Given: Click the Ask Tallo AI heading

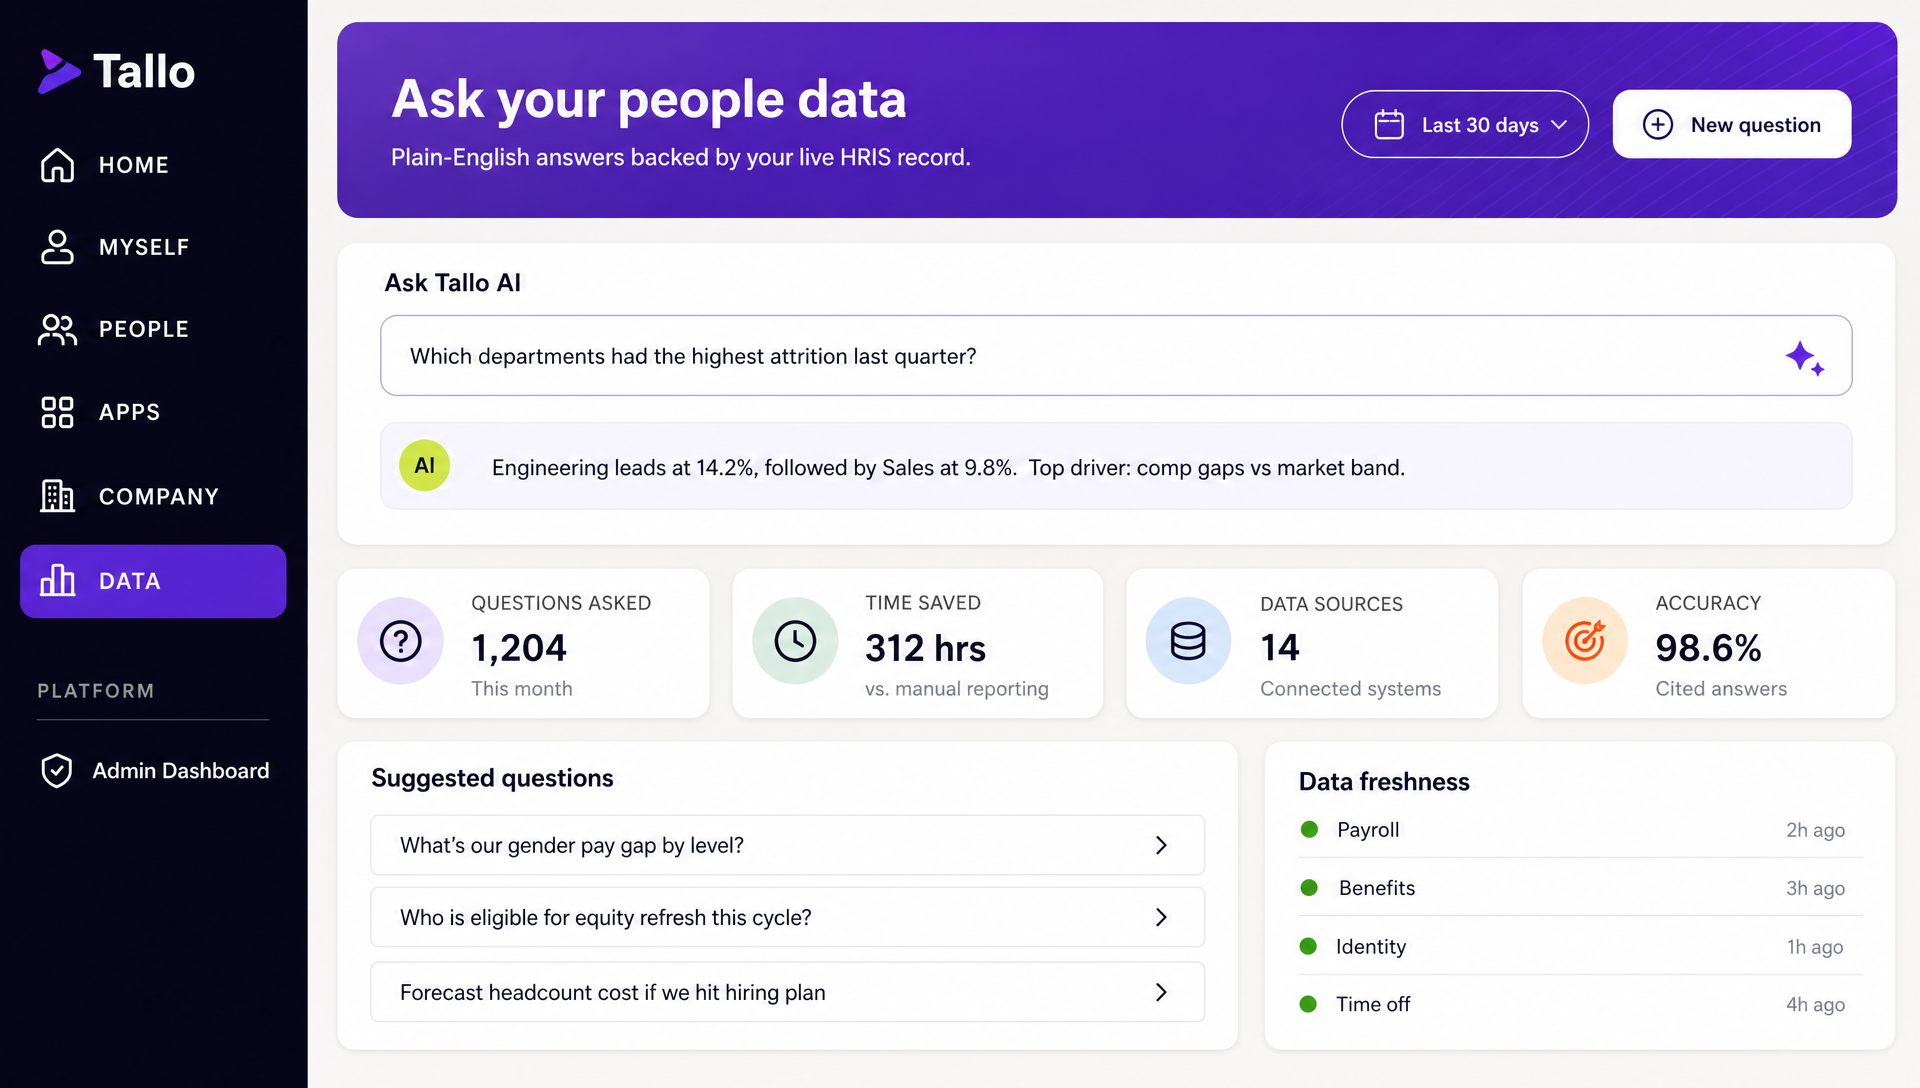Looking at the screenshot, I should tap(453, 283).
